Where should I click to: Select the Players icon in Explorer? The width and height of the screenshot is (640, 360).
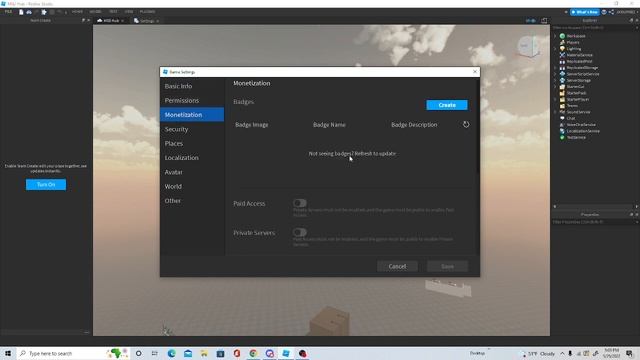[x=562, y=42]
